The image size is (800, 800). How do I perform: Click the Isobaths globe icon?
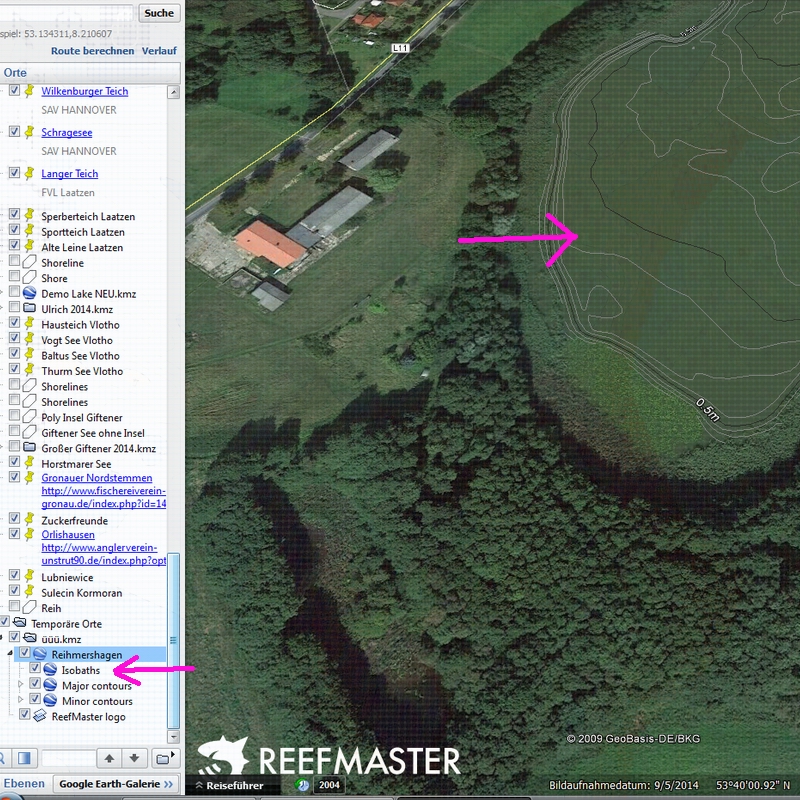(x=49, y=670)
